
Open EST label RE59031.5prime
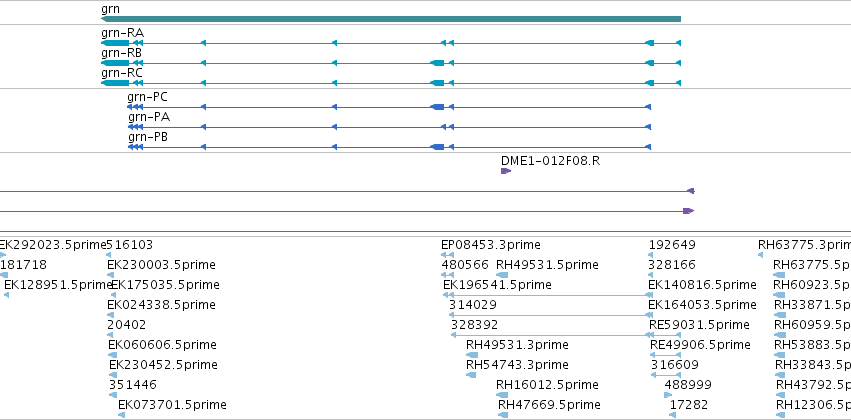pos(700,325)
